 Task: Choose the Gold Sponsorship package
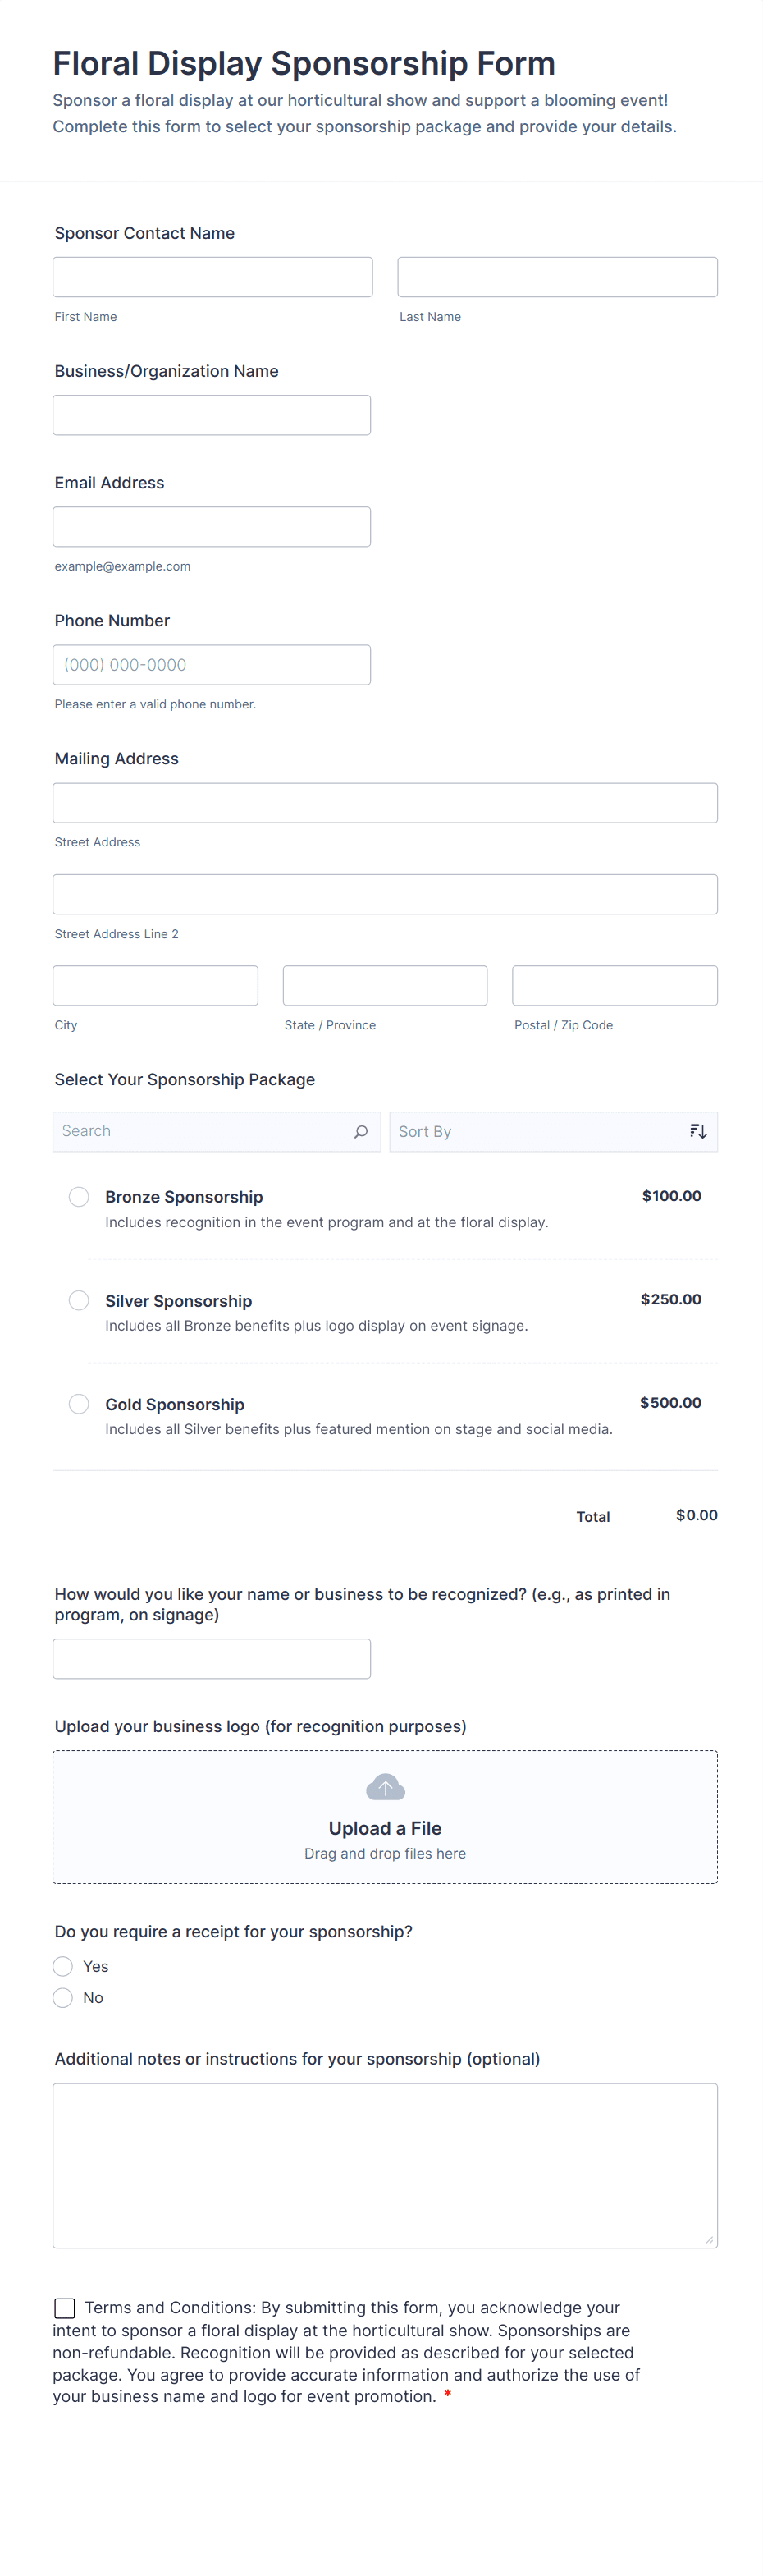(79, 1403)
